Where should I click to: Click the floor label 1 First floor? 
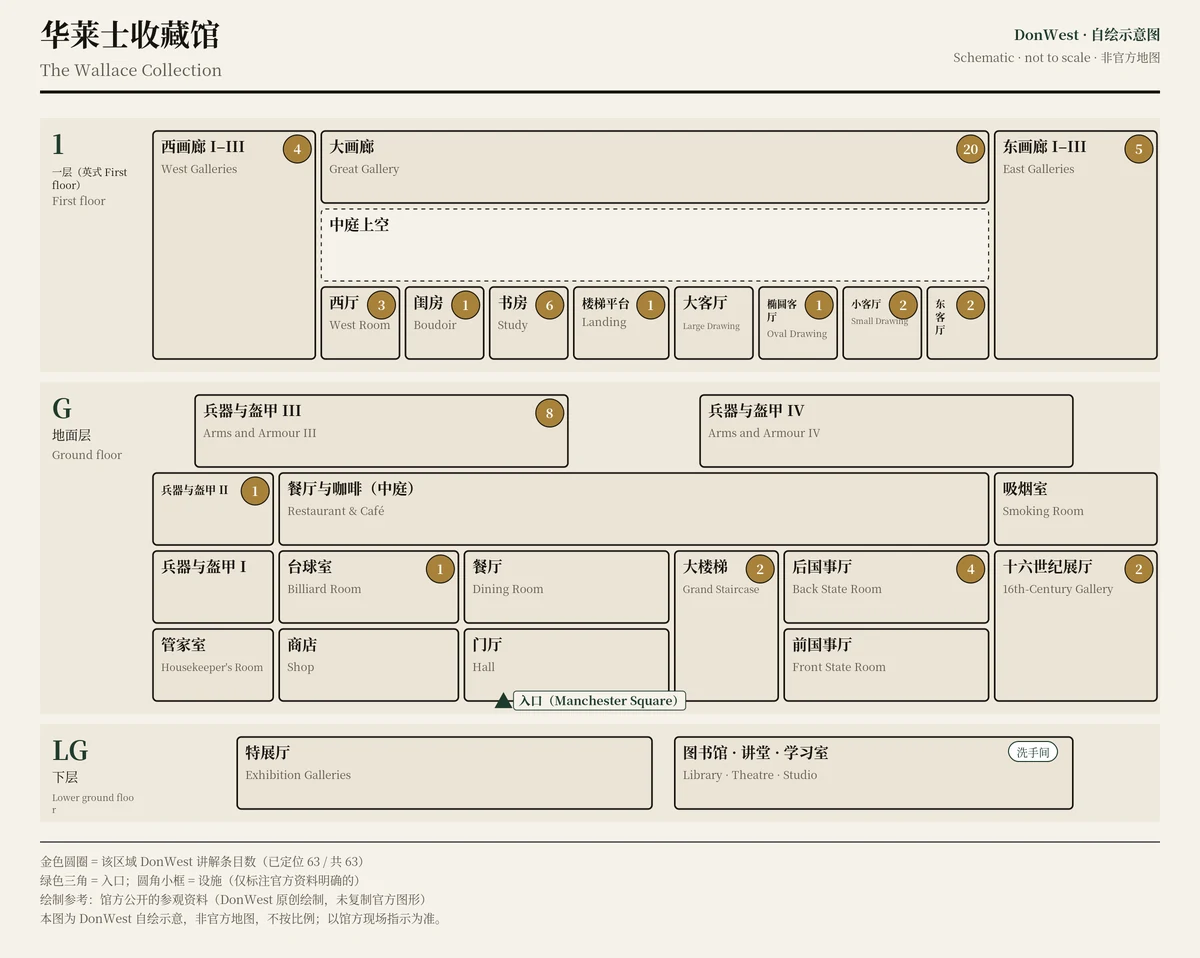click(91, 170)
